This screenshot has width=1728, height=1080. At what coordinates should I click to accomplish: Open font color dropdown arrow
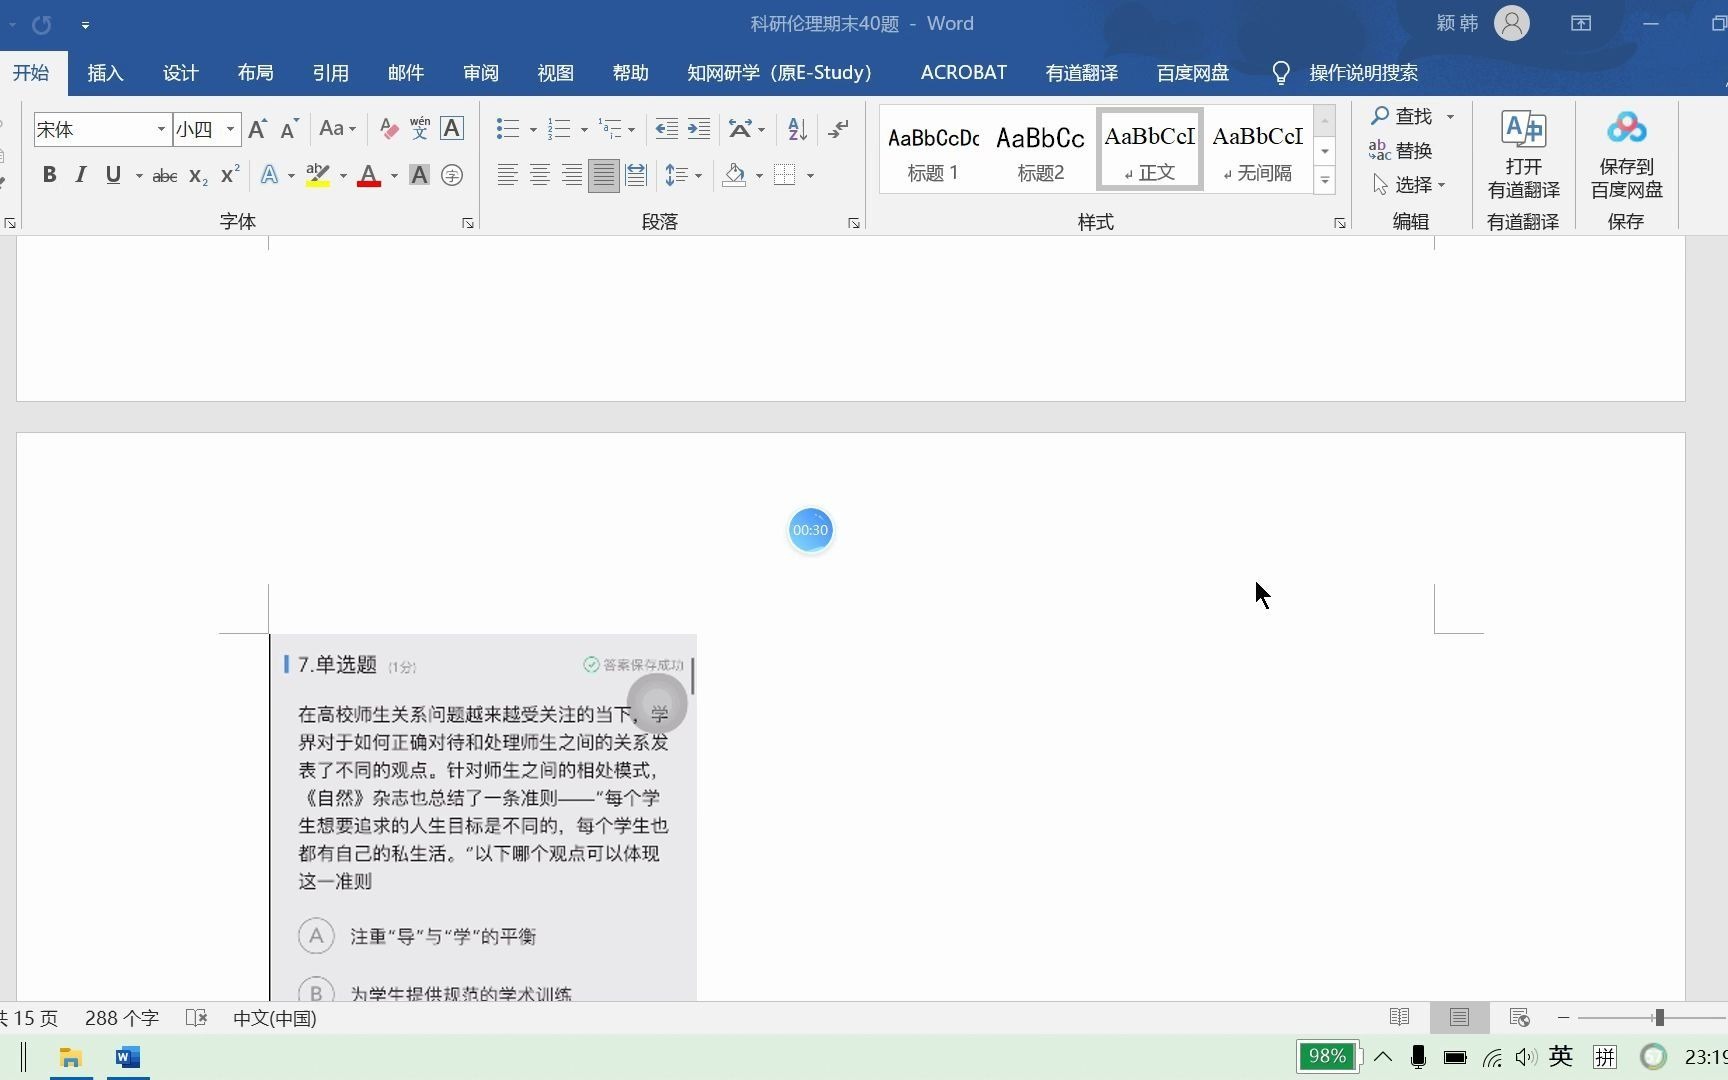point(394,176)
